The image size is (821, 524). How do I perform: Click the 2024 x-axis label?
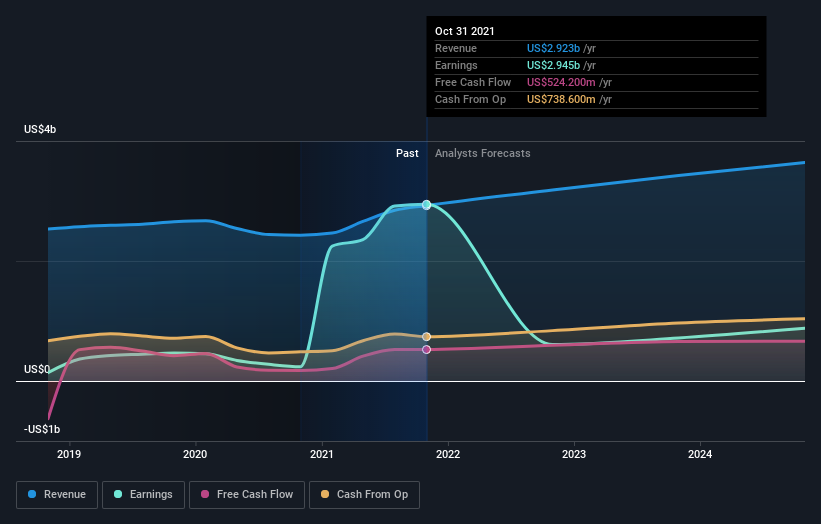point(700,454)
